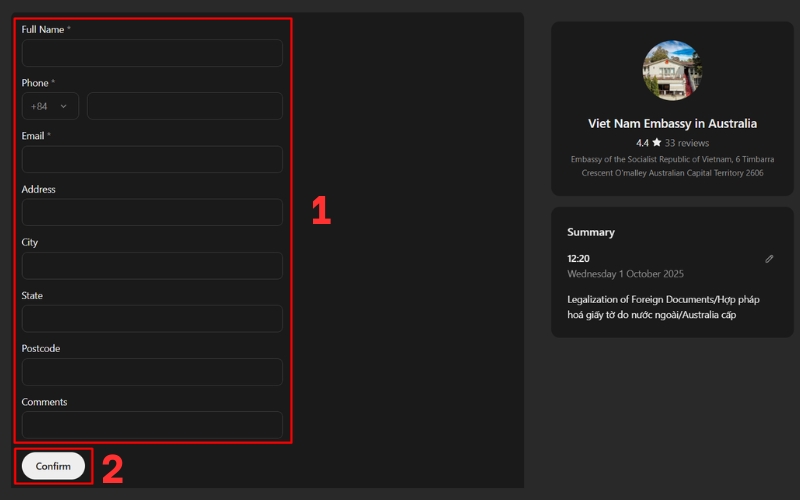Open the 33 reviews link
This screenshot has height=500, width=800.
coord(686,143)
